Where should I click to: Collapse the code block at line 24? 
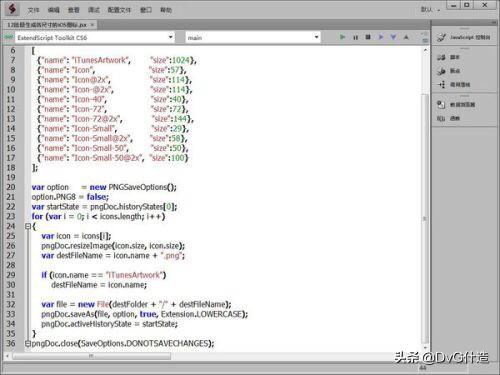click(28, 226)
